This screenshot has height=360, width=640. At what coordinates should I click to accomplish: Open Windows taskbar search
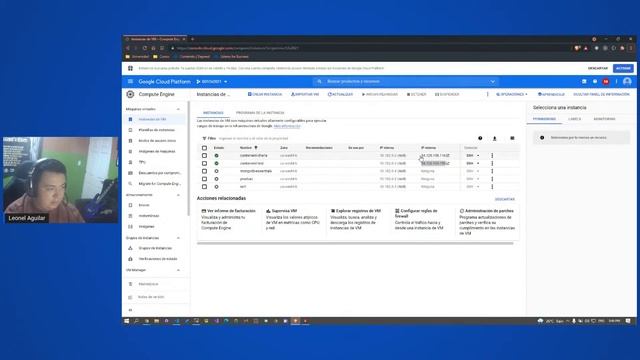[x=136, y=321]
